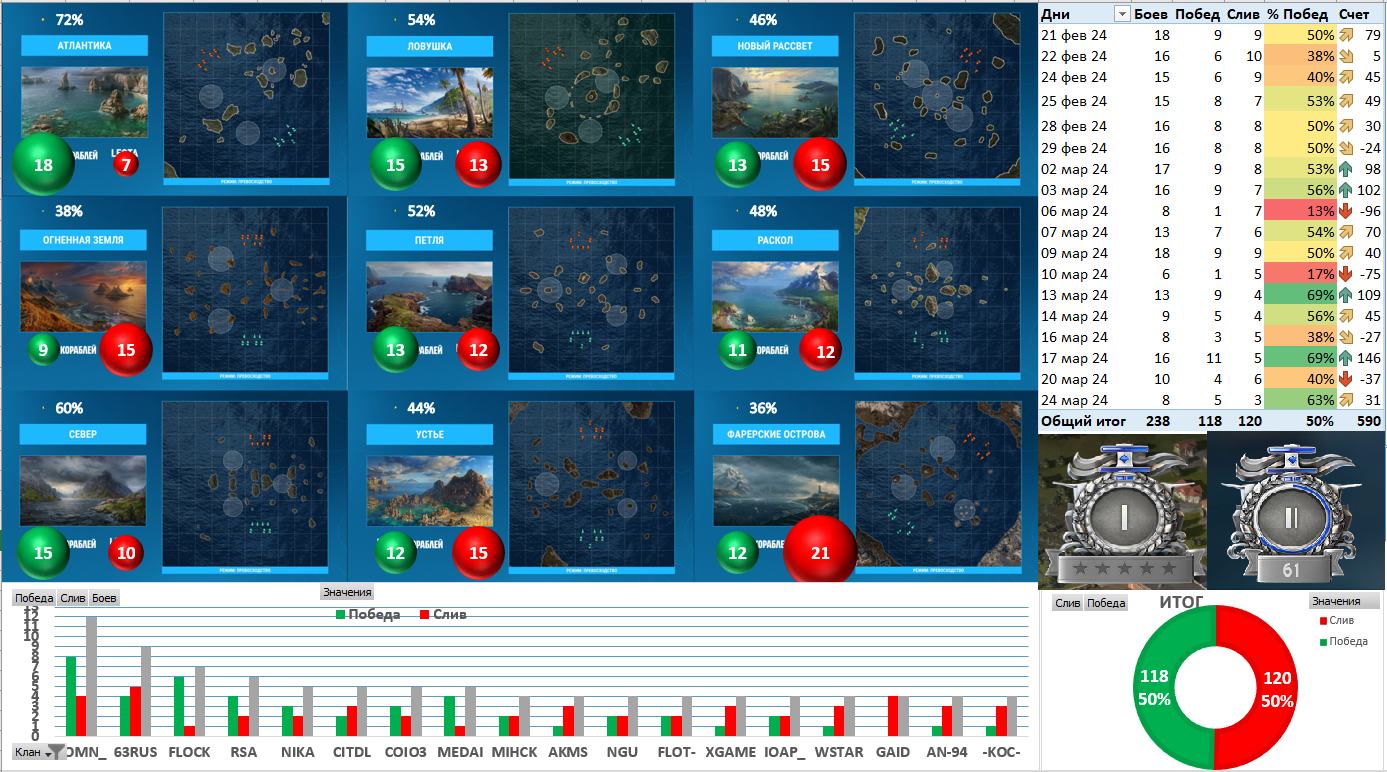Click the green 11 bubble on Раскол
The height and width of the screenshot is (772, 1387).
pyautogui.click(x=738, y=351)
